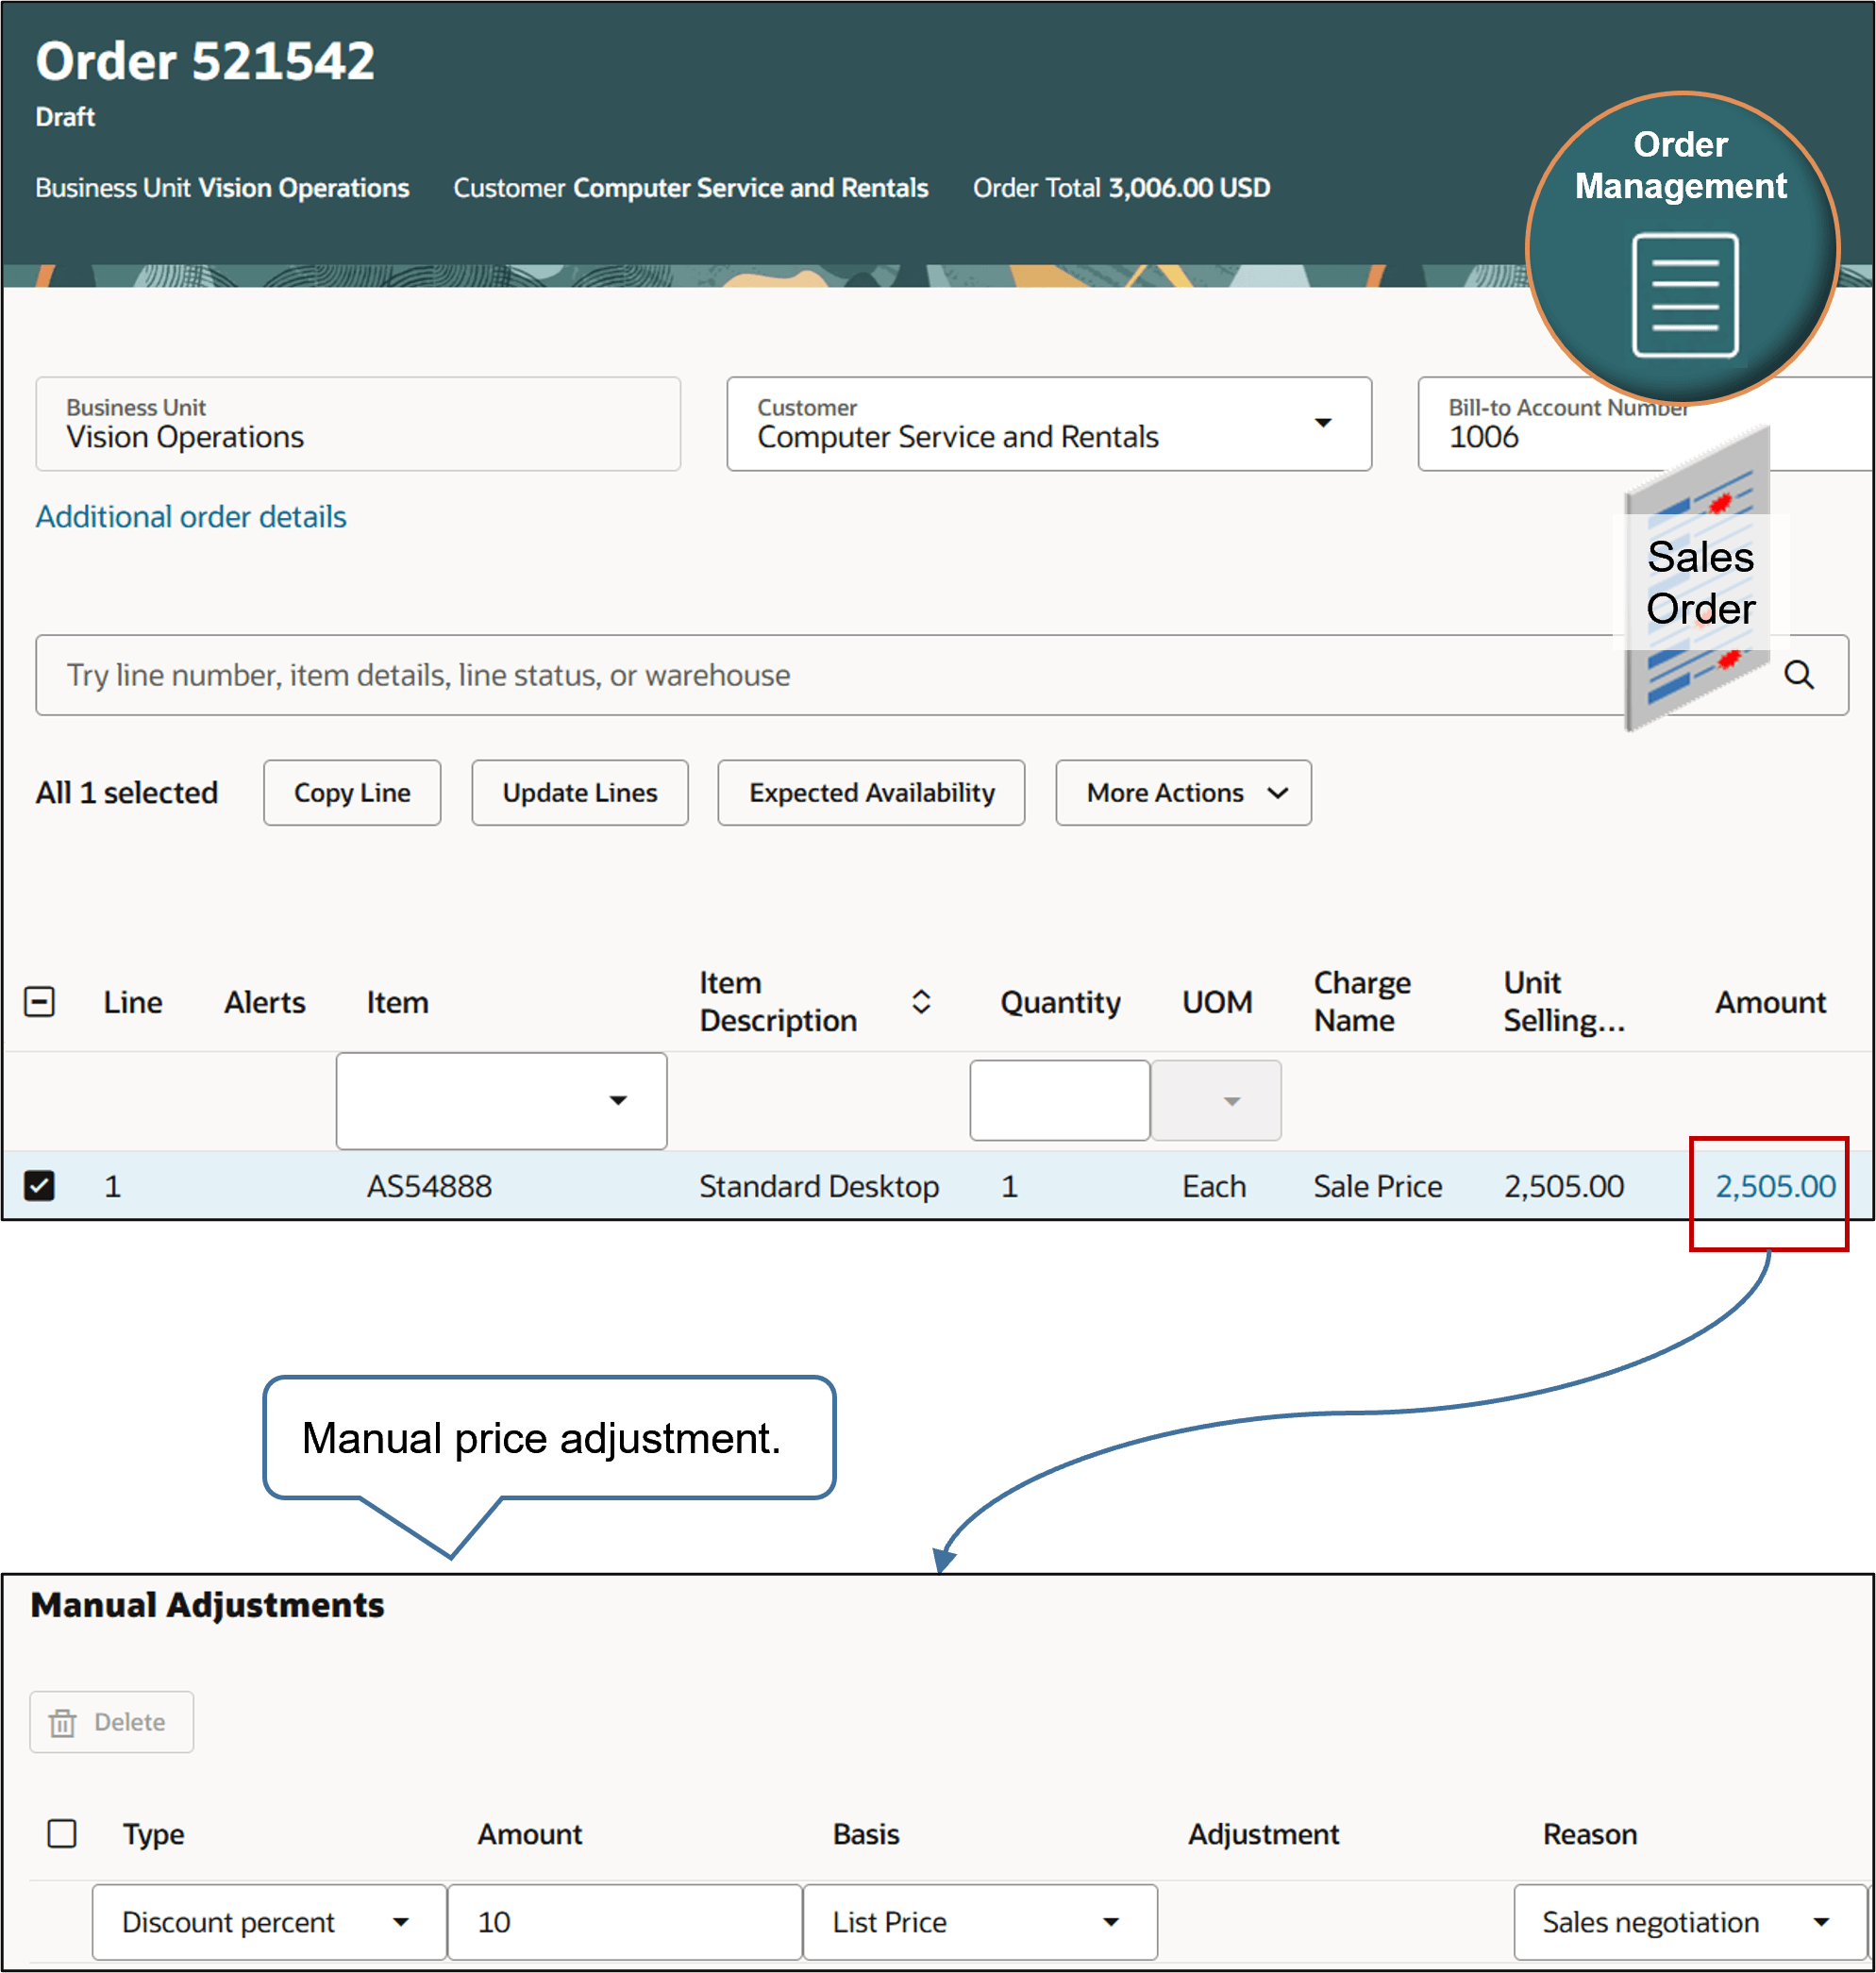
Task: Click the Copy Line button
Action: (351, 792)
